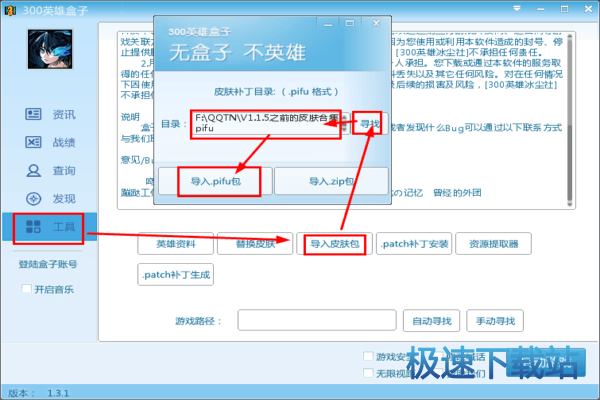
Task: Click the version number 1.3.1 text
Action: pos(58,393)
